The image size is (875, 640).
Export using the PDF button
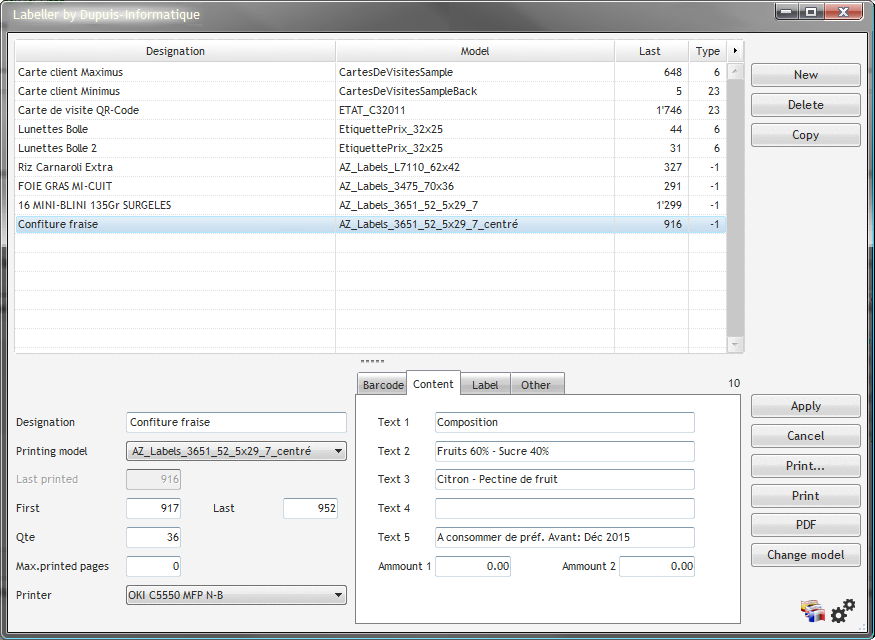click(805, 525)
